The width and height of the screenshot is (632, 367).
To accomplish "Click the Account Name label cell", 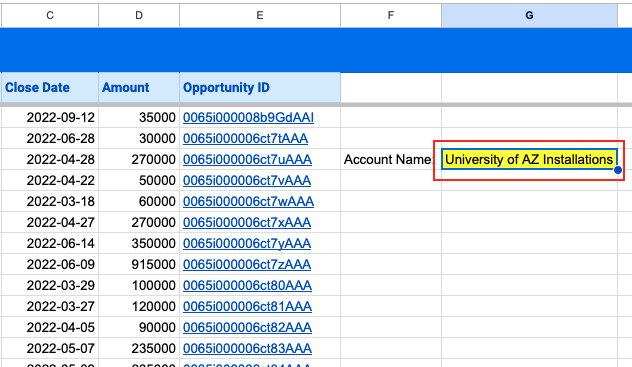I will [391, 160].
